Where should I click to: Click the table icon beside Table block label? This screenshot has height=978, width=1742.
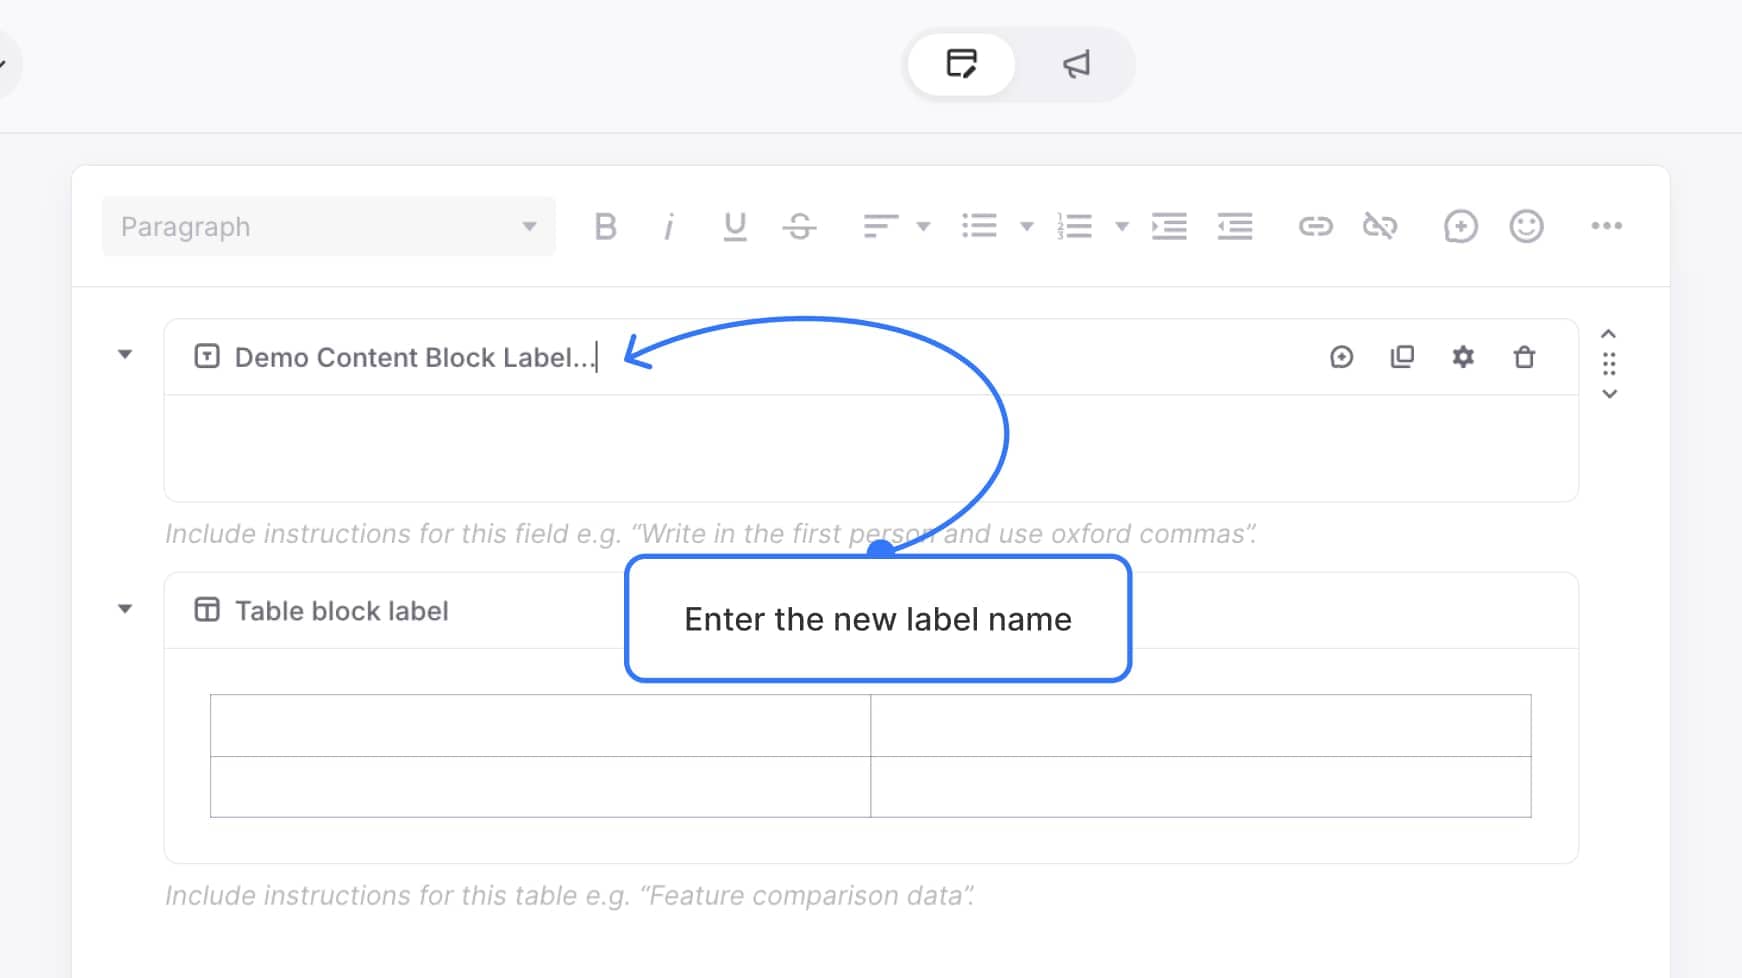pyautogui.click(x=207, y=610)
